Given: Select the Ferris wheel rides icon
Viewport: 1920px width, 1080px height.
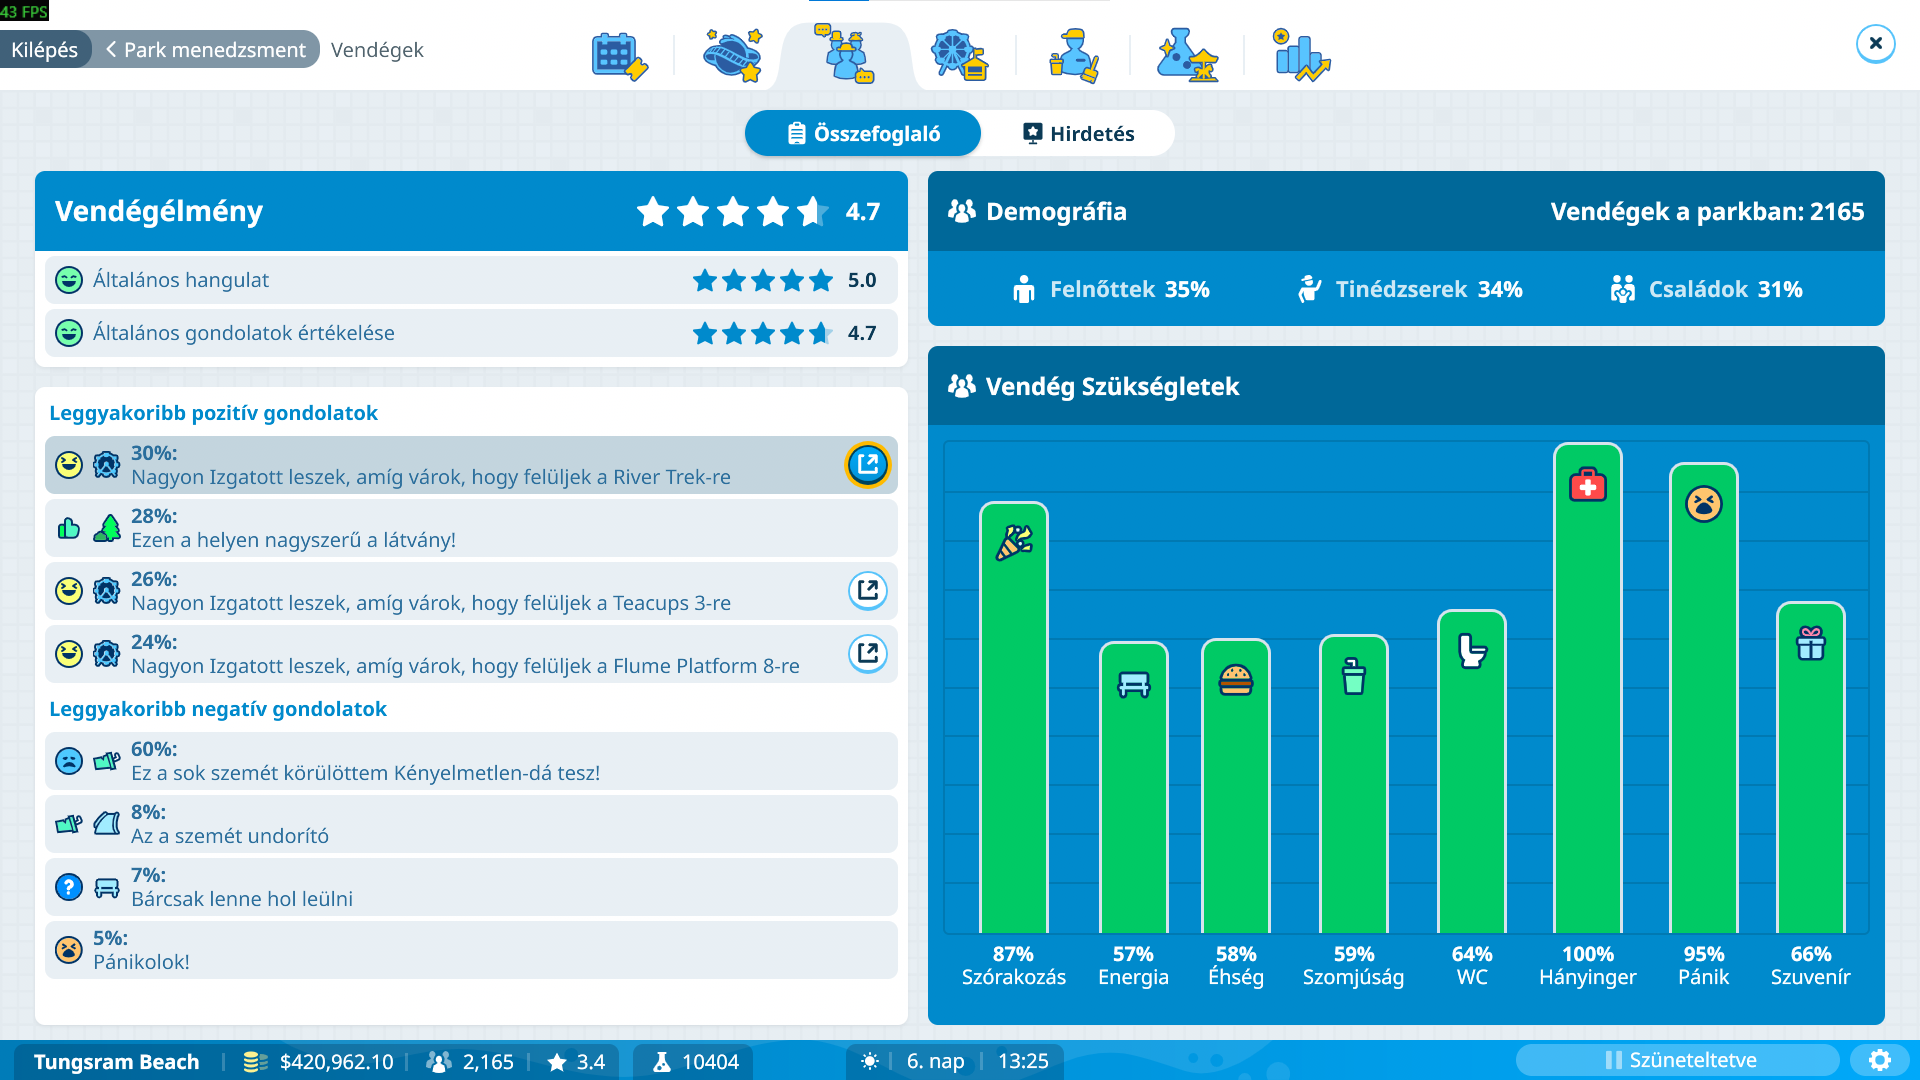Looking at the screenshot, I should pyautogui.click(x=958, y=56).
